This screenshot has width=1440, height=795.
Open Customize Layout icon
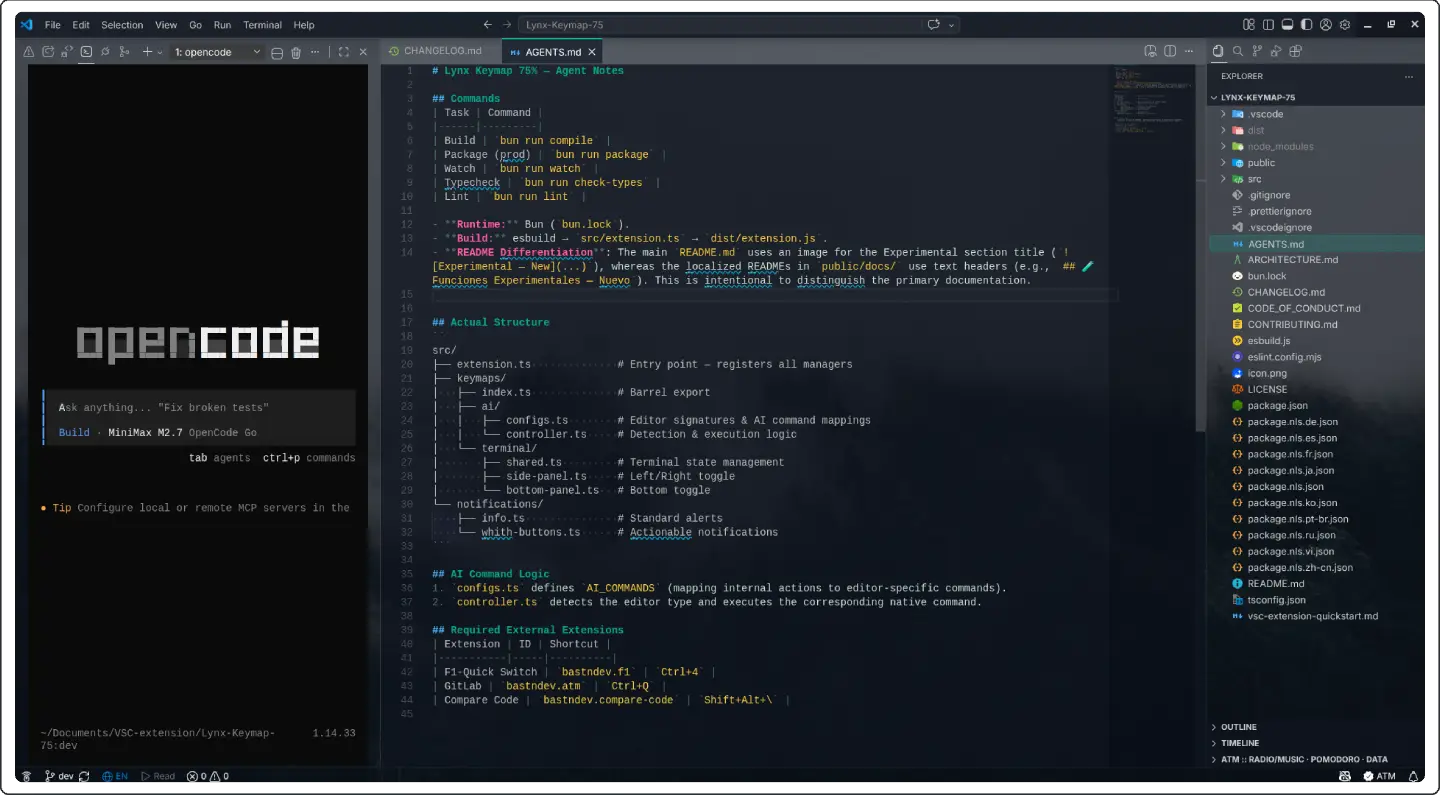[1248, 25]
